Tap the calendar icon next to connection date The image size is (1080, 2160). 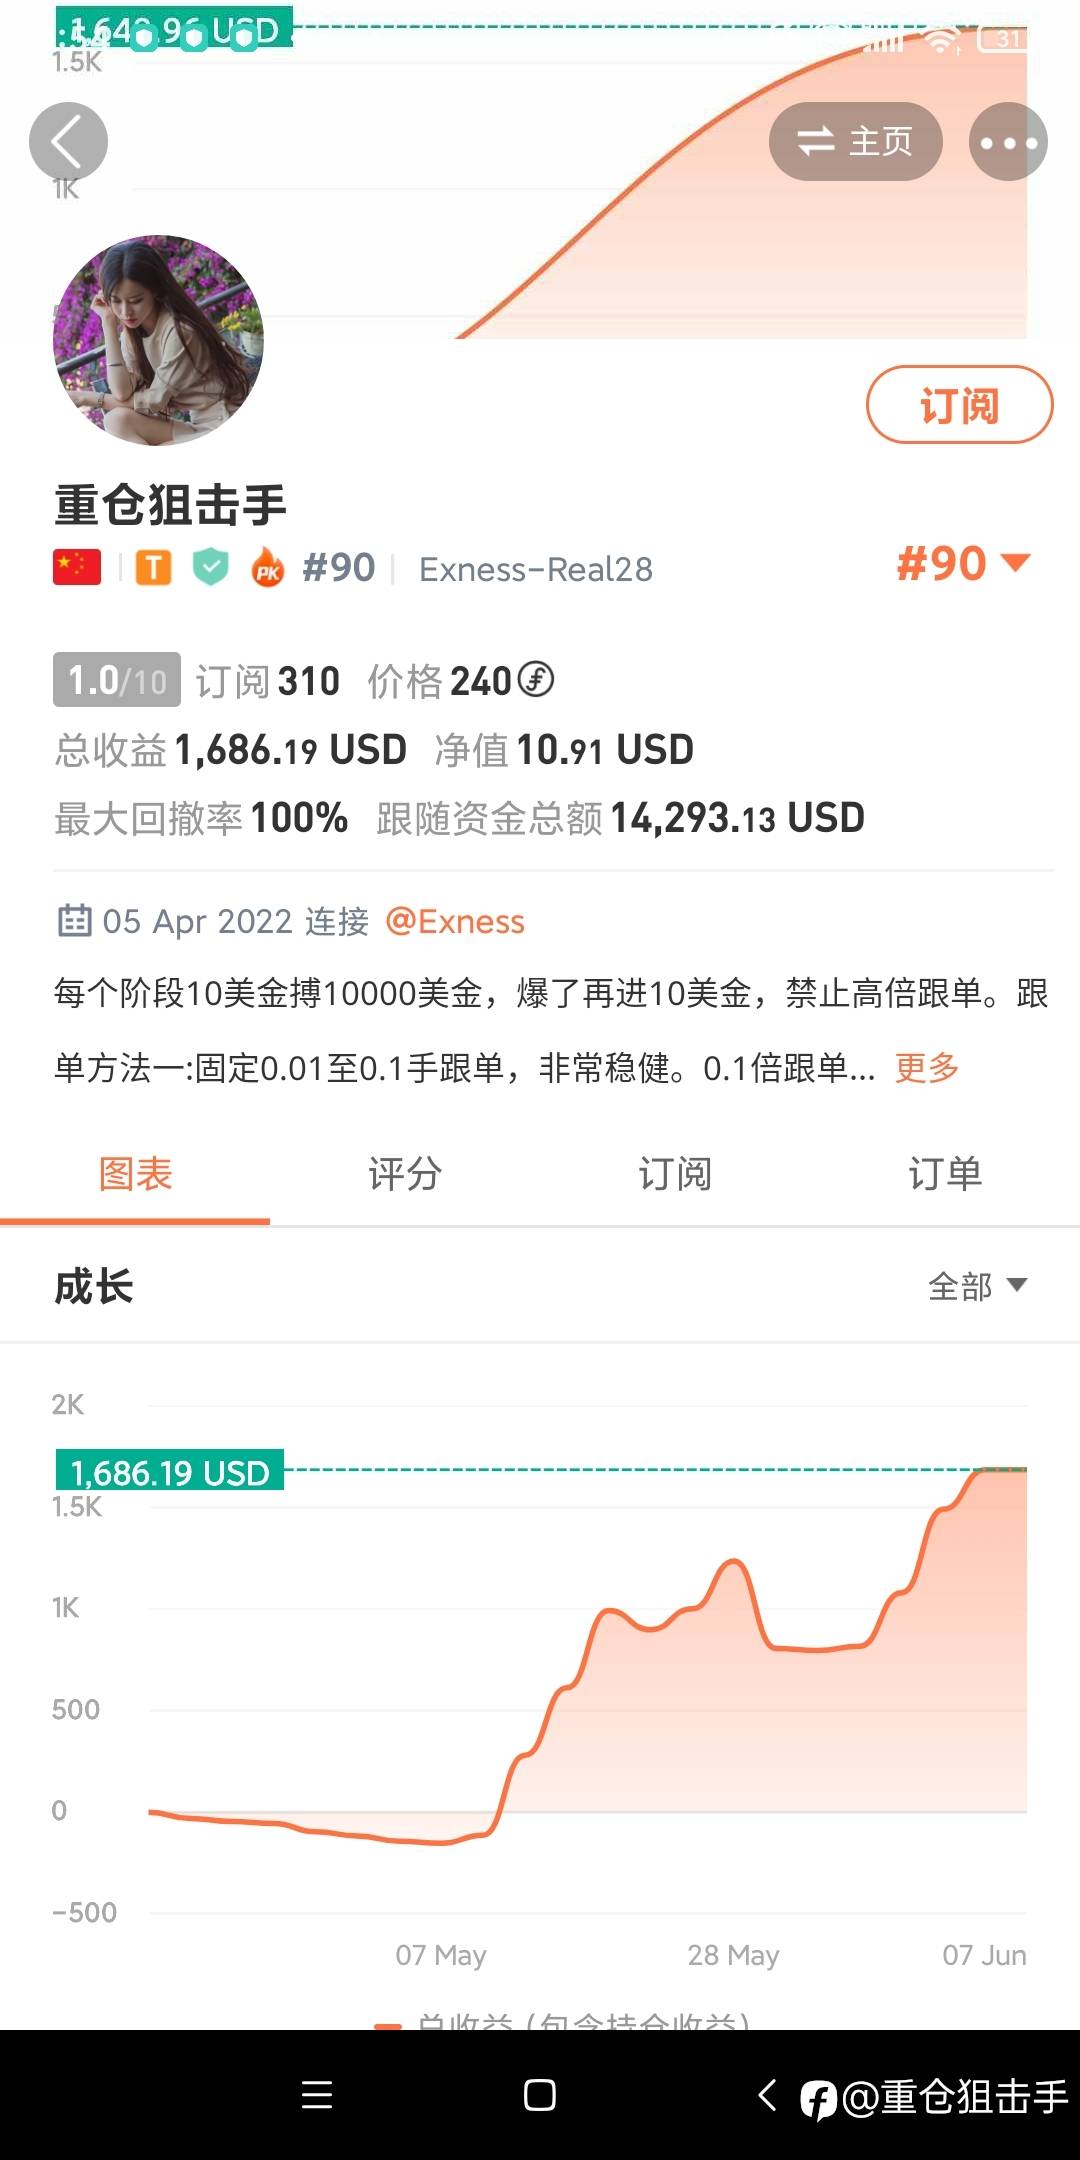[x=74, y=920]
